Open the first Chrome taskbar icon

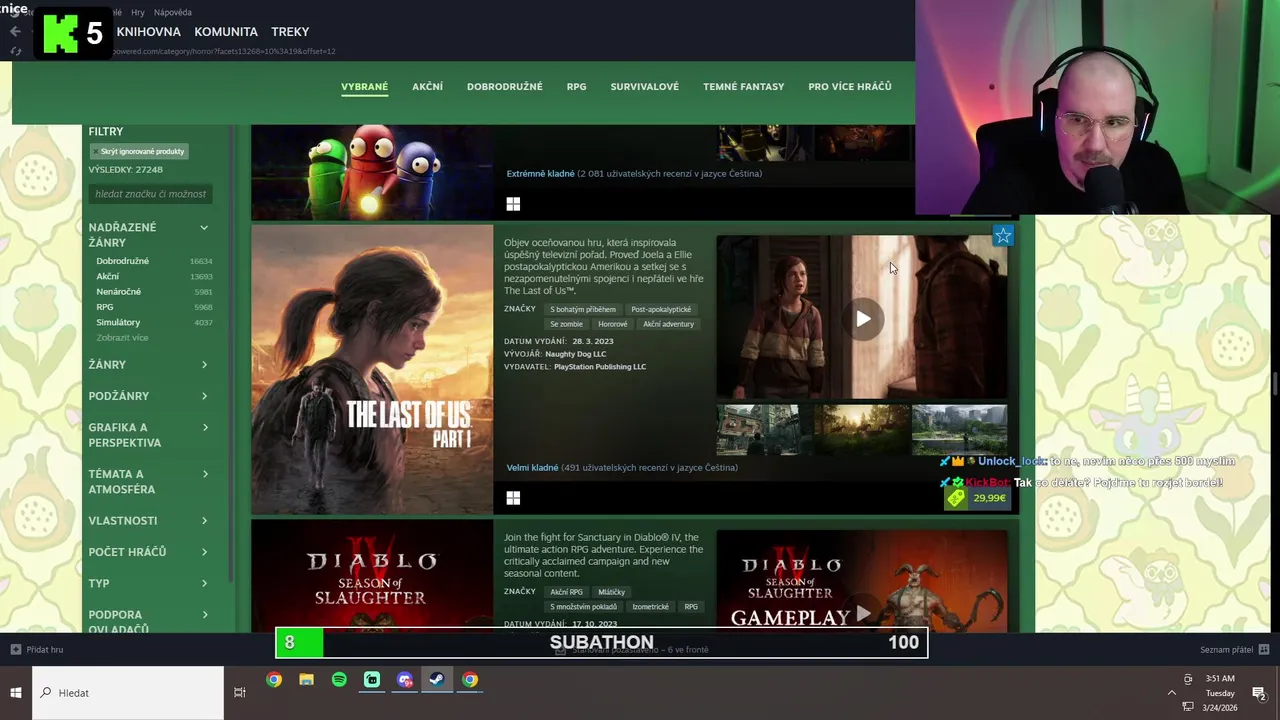[274, 680]
